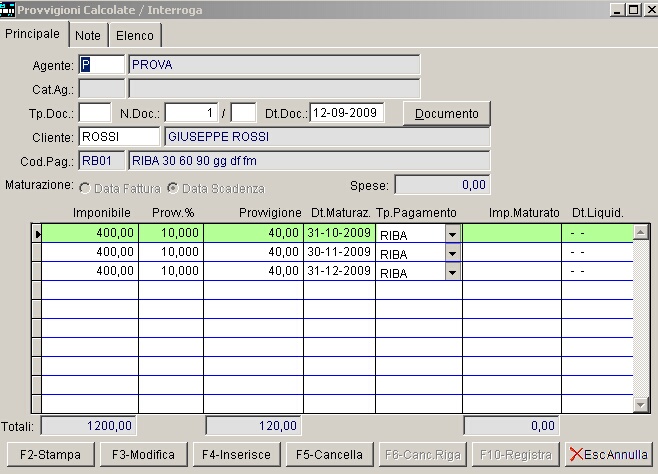The height and width of the screenshot is (474, 658).
Task: Click the GIUSEPPE ROSSI name field
Action: click(327, 137)
